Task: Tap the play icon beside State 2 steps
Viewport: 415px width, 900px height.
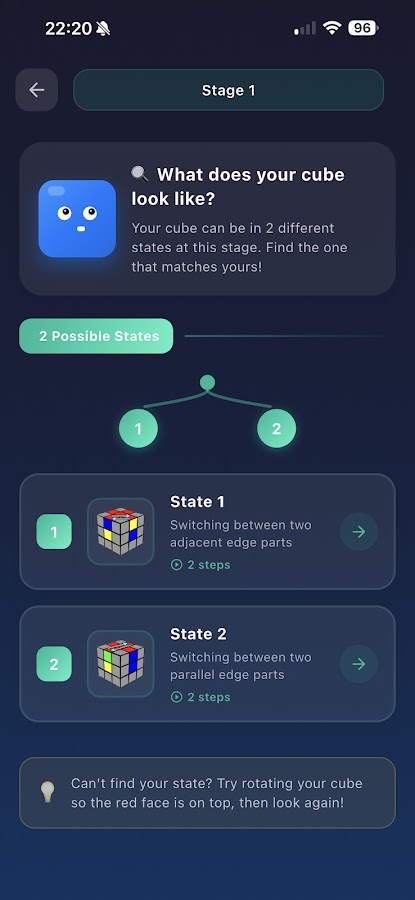Action: tap(177, 697)
